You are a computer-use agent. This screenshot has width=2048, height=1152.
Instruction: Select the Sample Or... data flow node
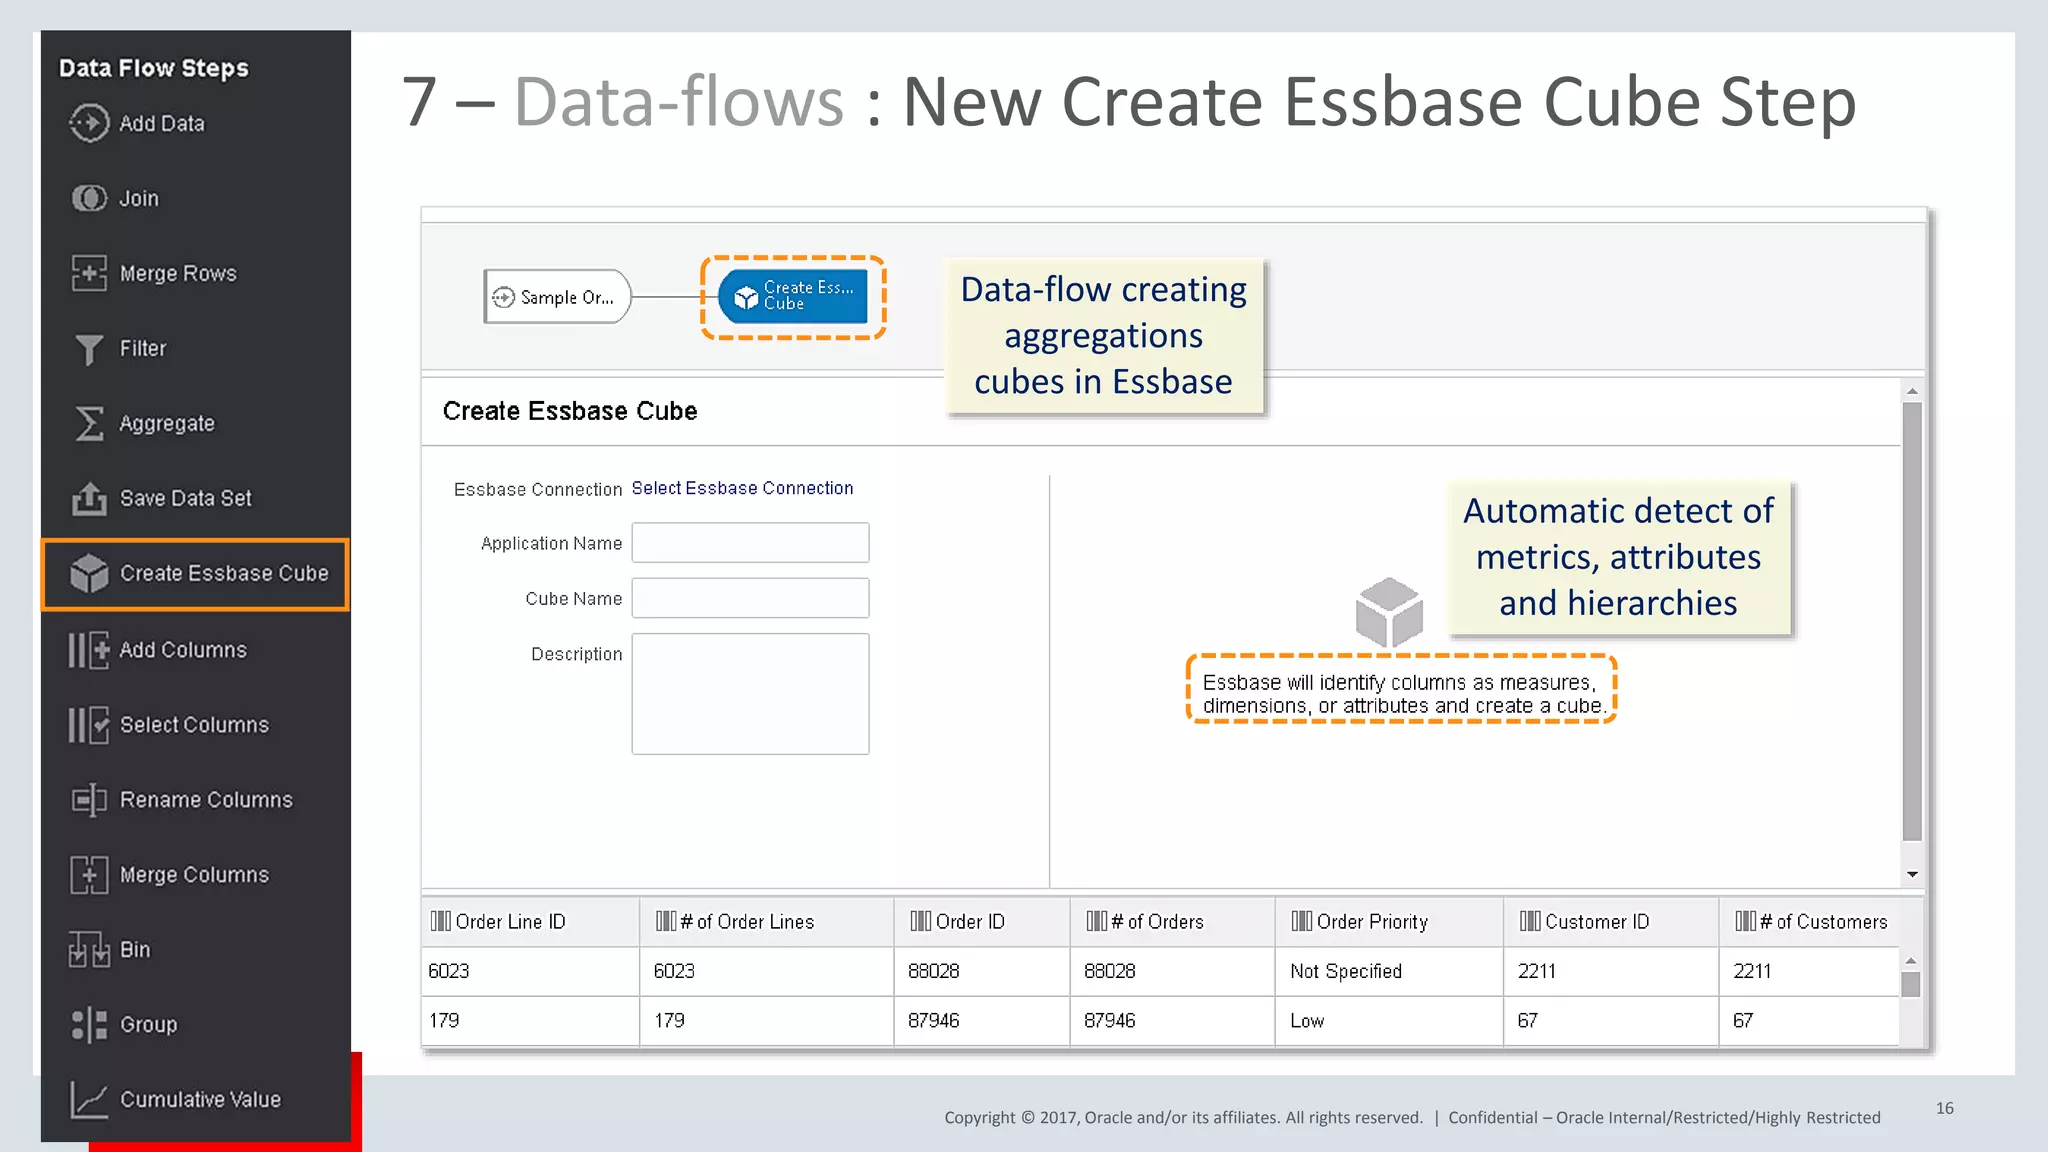point(558,297)
